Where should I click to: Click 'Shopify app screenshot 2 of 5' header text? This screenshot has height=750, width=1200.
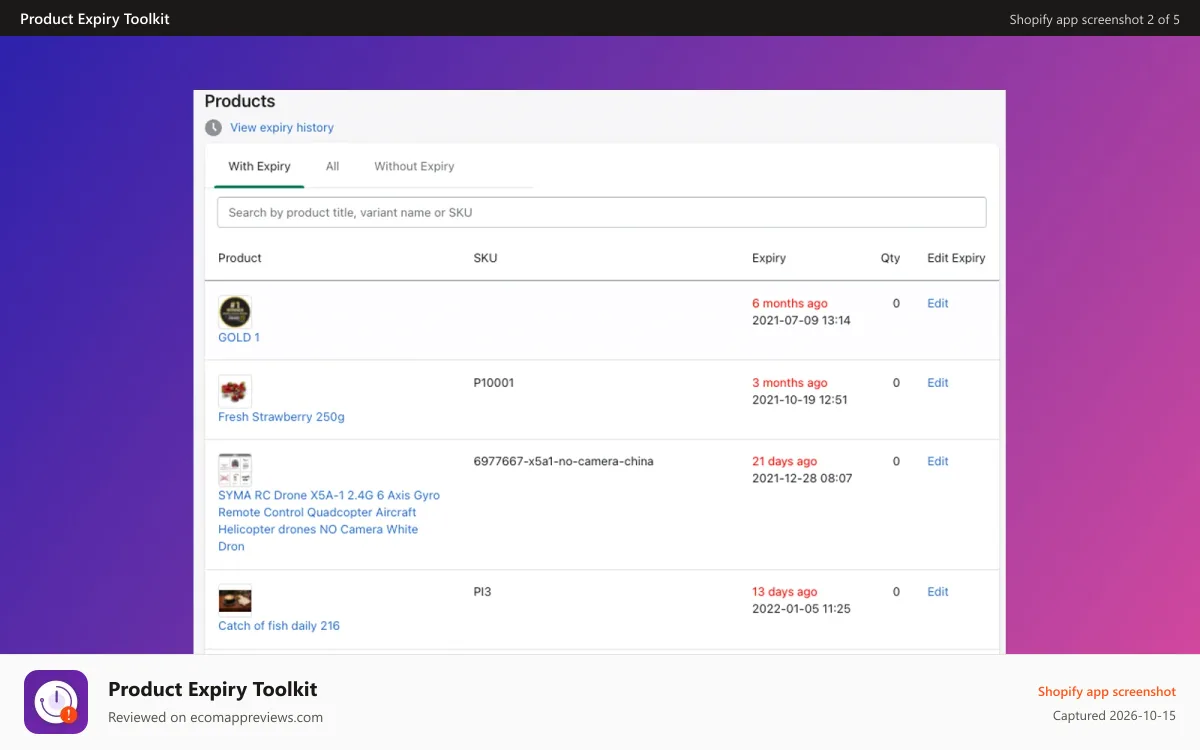point(1095,19)
